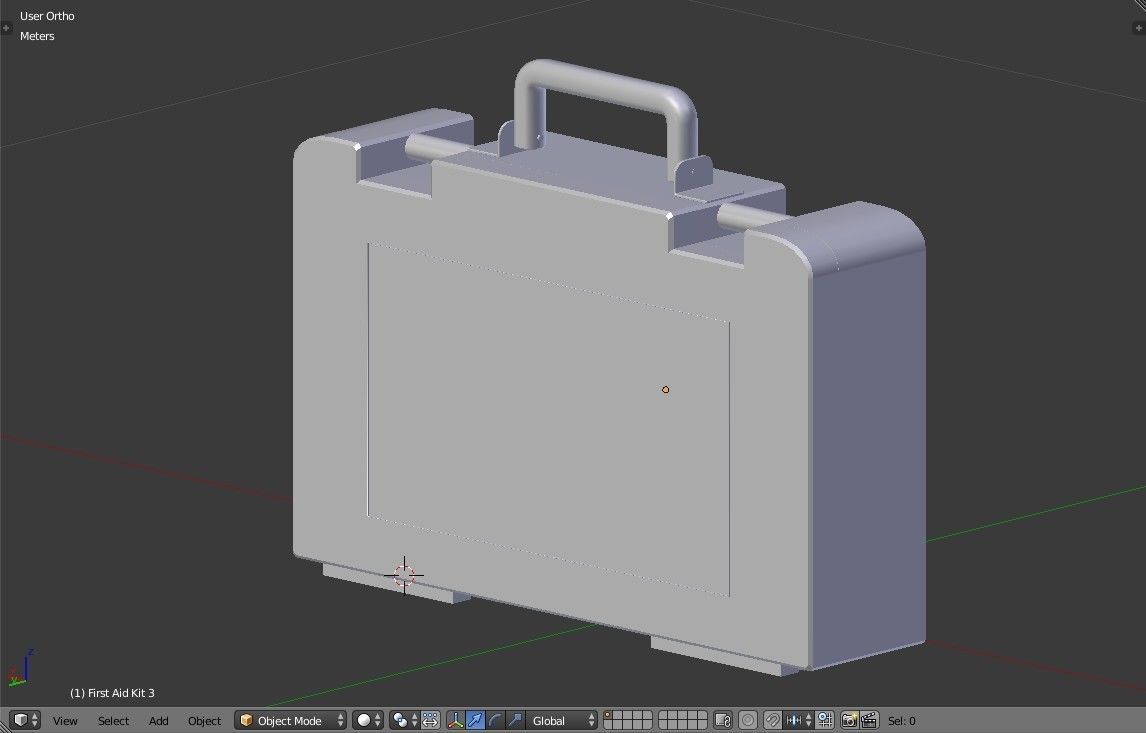The height and width of the screenshot is (733, 1146).
Task: Click the Sel: 0 status text
Action: click(901, 721)
